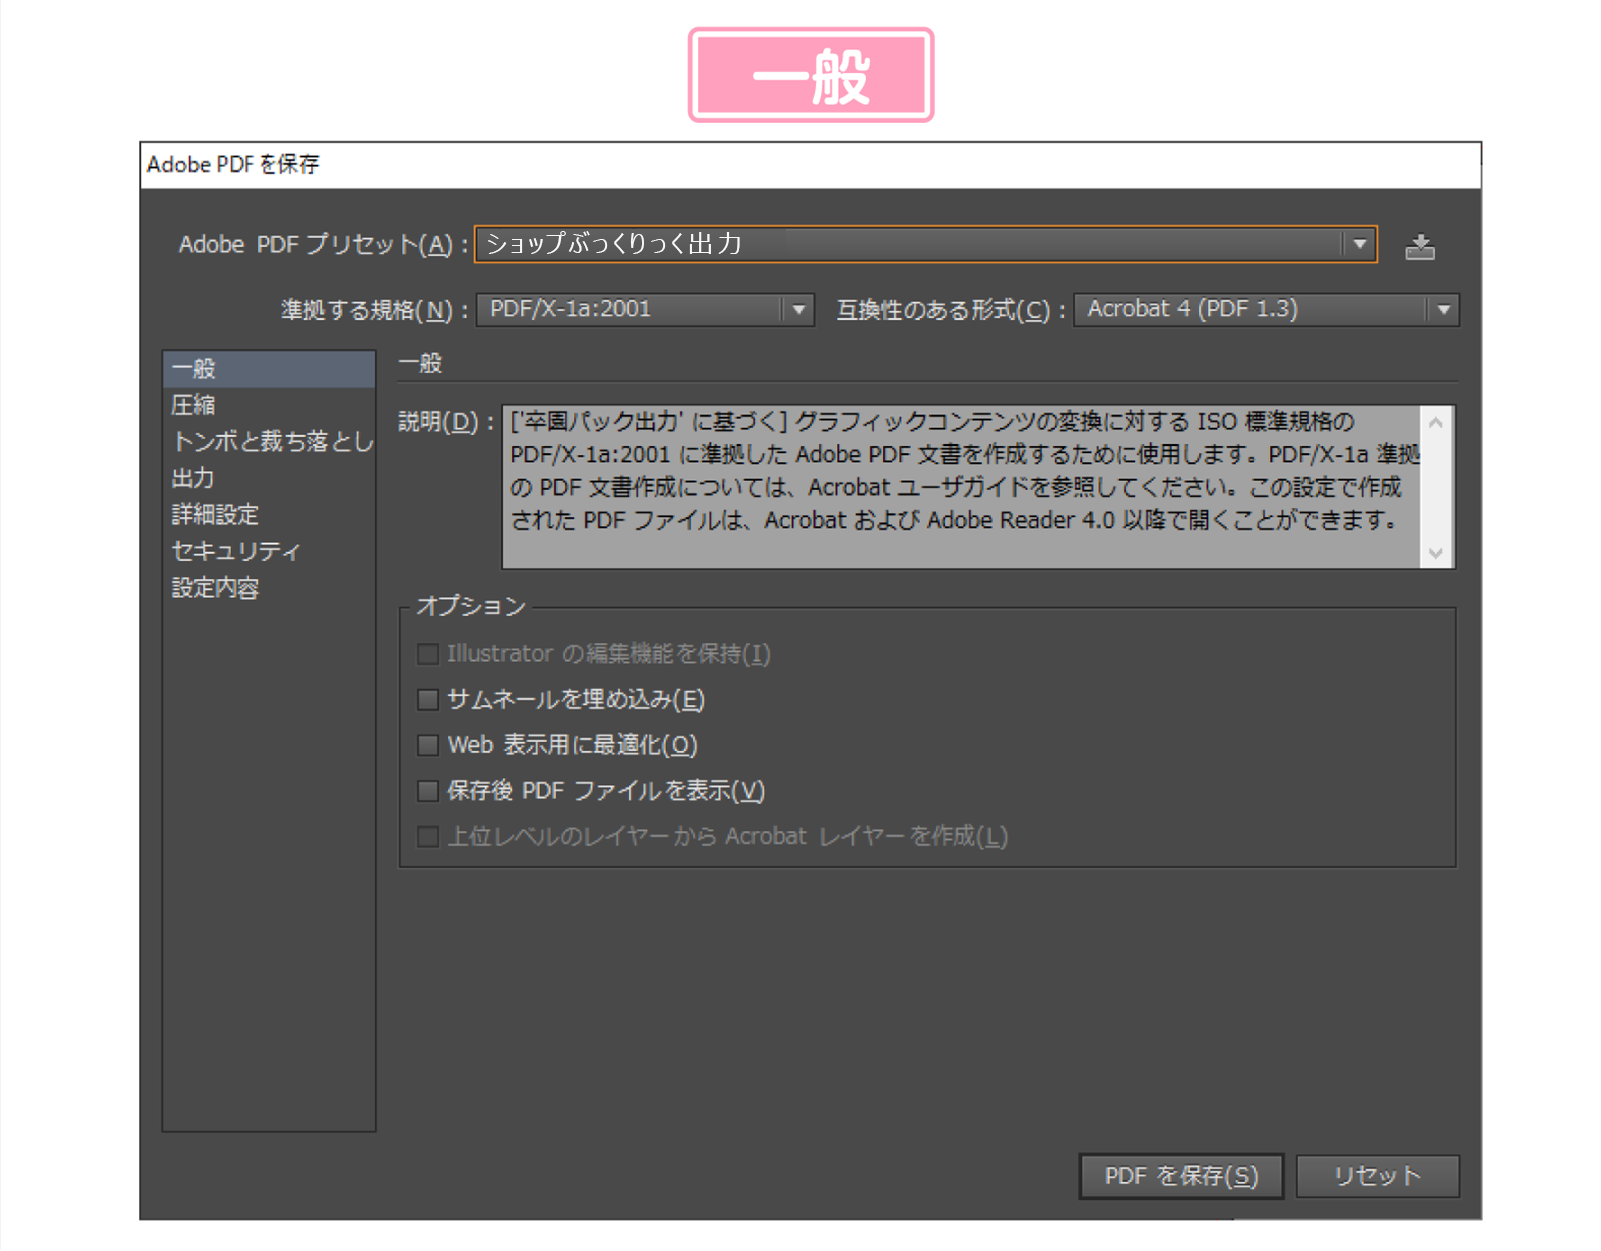Click inside the 説明 description text box
Image resolution: width=1601 pixels, height=1251 pixels.
[x=961, y=487]
